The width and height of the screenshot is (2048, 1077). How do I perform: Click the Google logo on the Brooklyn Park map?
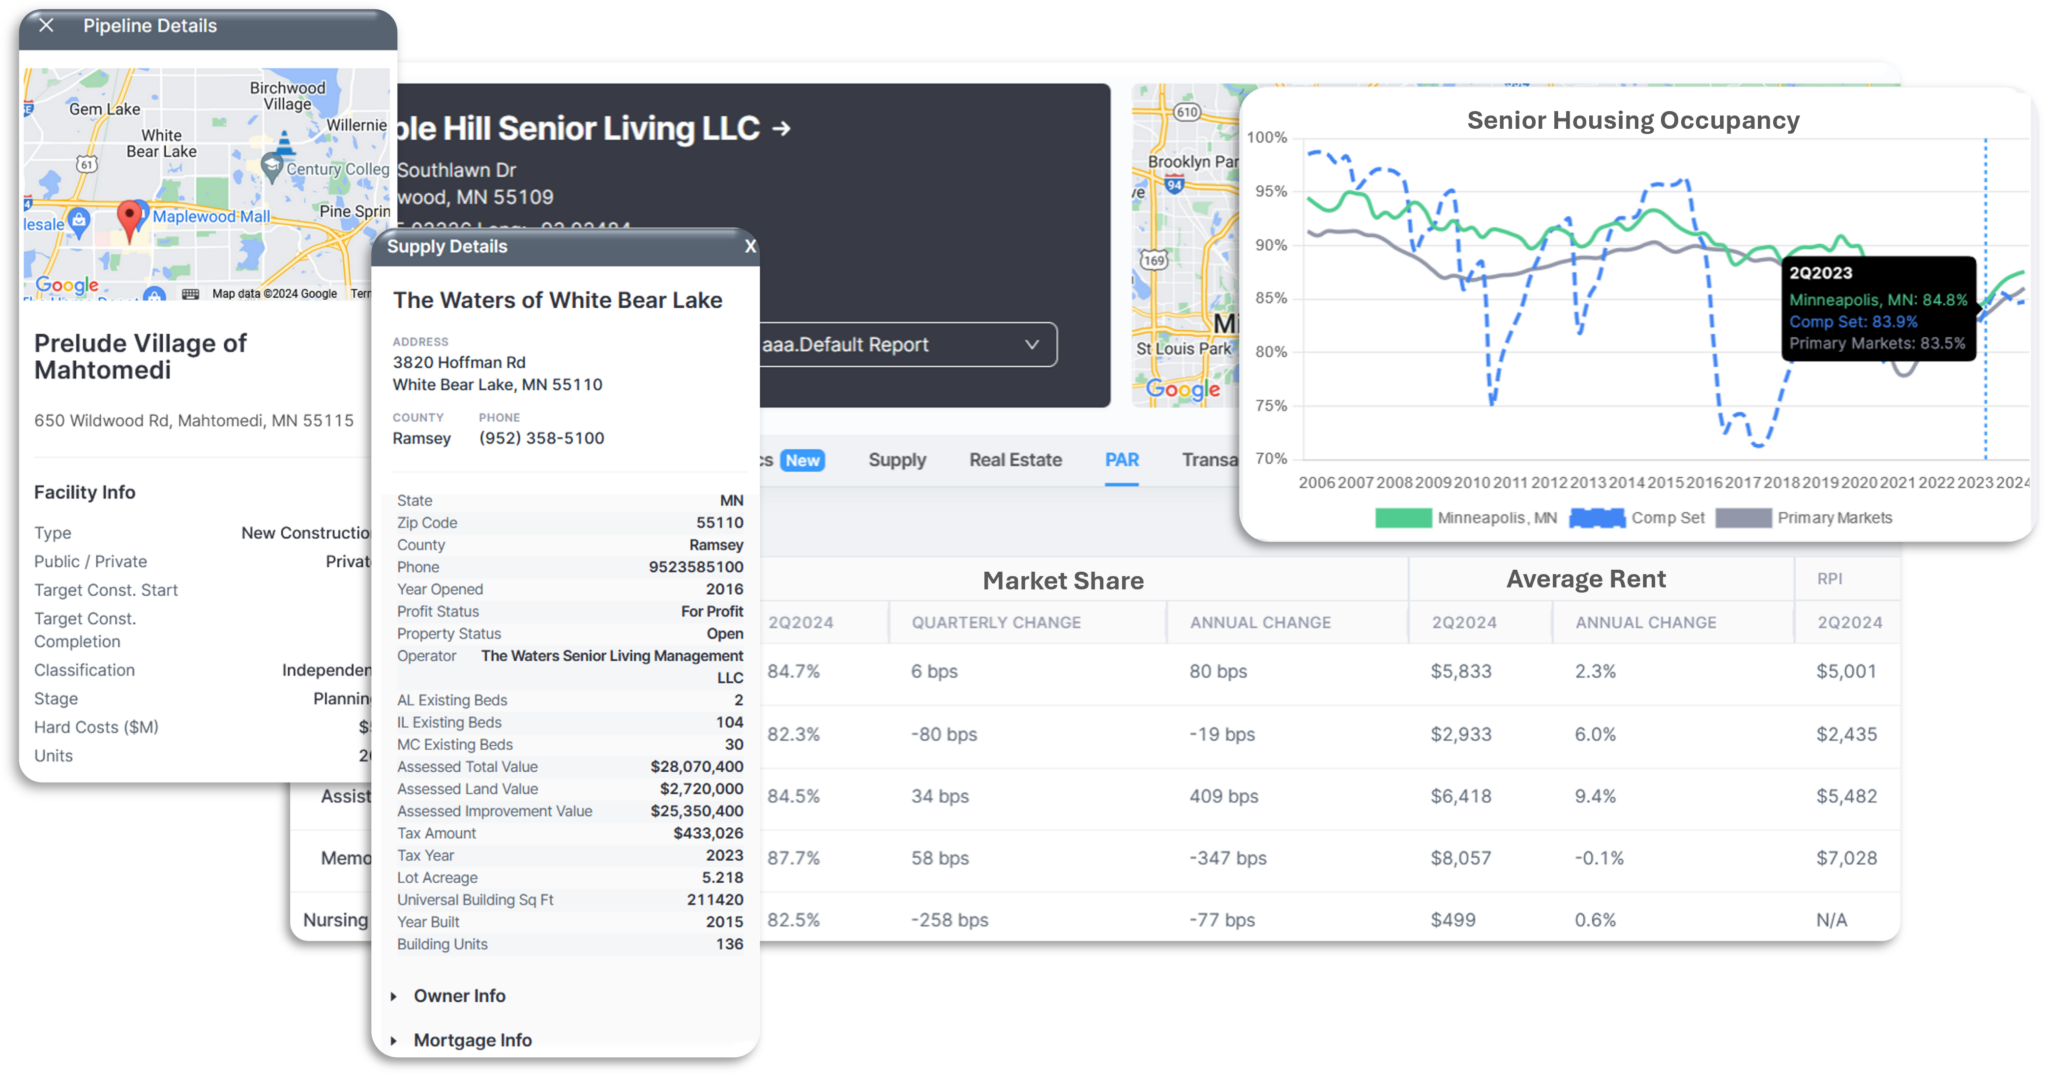[x=1183, y=391]
